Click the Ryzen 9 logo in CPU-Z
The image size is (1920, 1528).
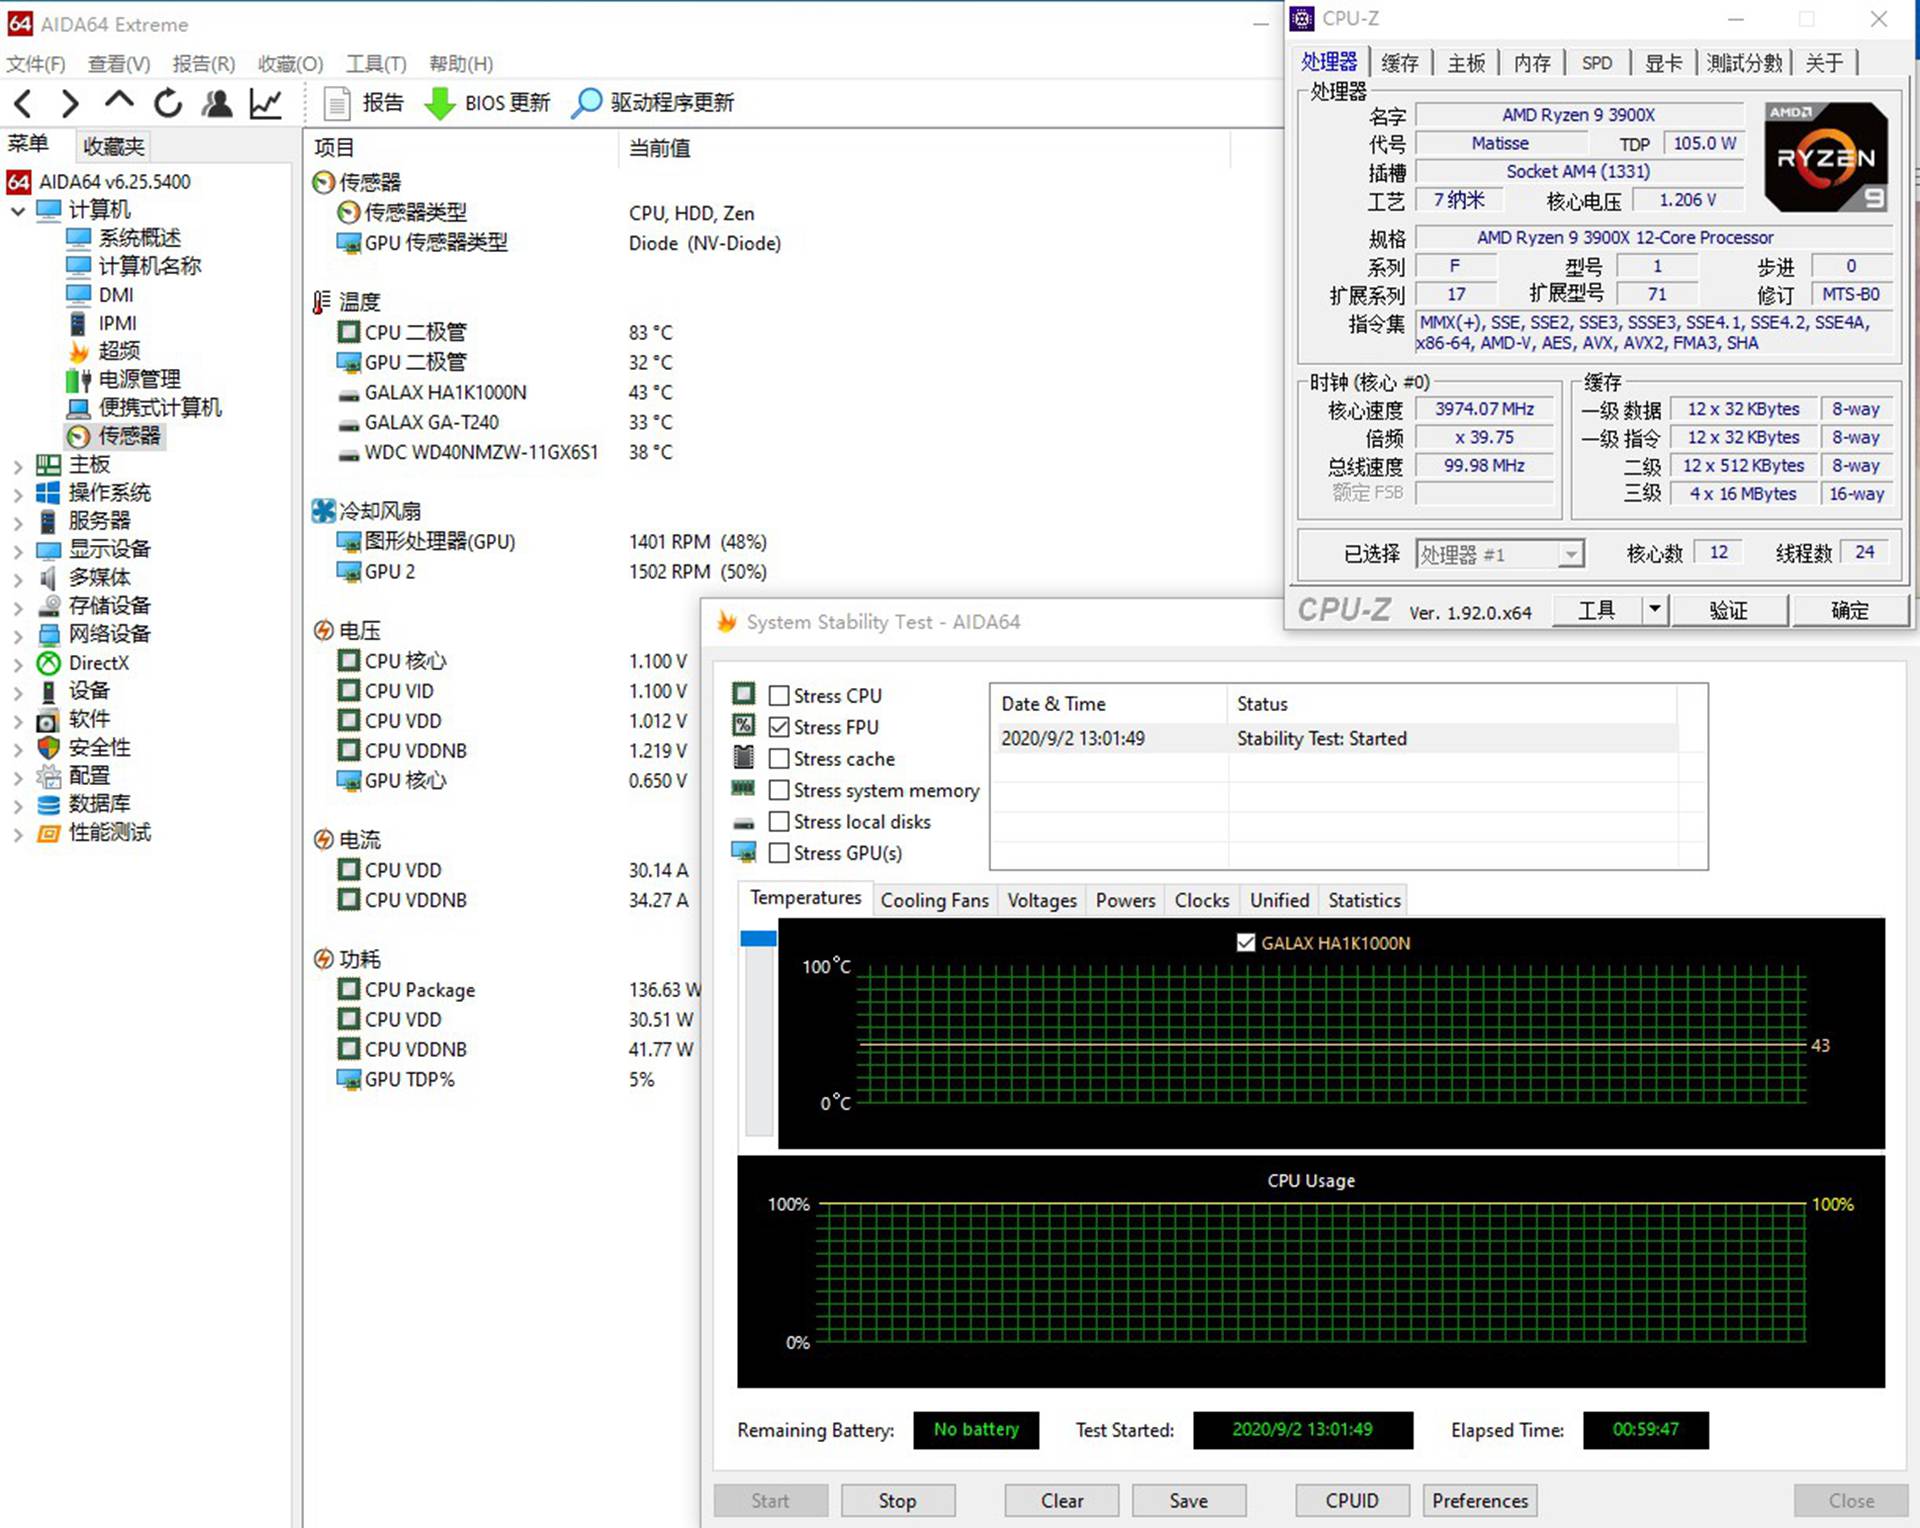point(1826,157)
